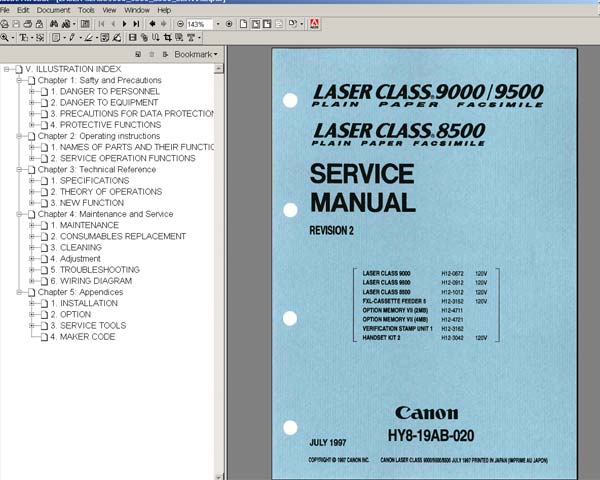Expand 1. DANGER TO PERSONNEL bookmark
Screen dimensions: 600x480
tap(32, 91)
